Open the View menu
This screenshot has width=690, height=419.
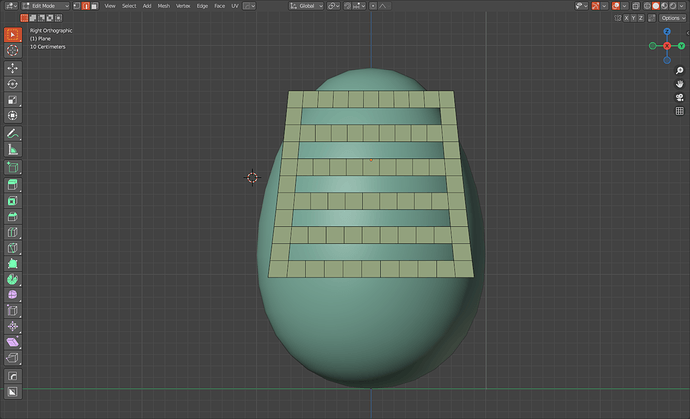(x=110, y=6)
